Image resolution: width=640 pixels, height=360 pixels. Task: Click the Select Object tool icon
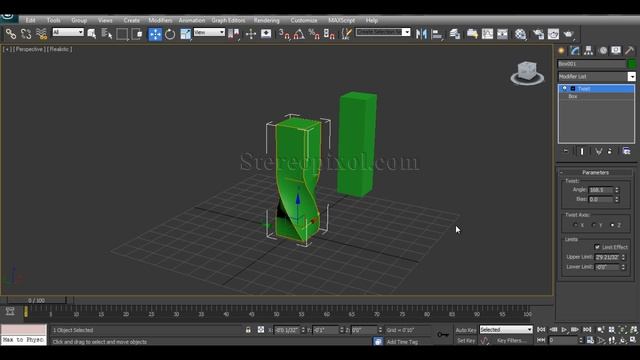tap(92, 34)
